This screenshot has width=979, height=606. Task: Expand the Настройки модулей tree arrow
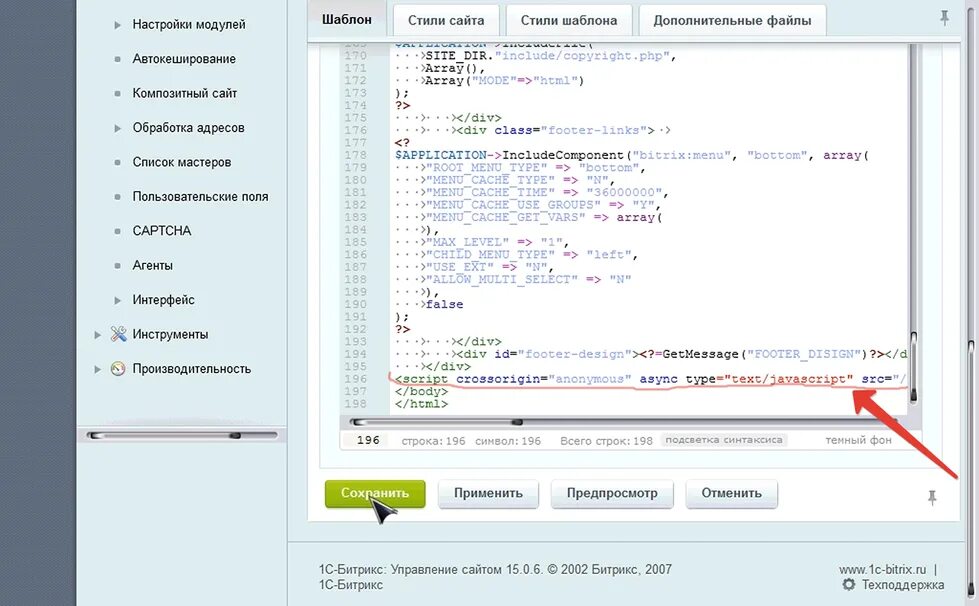tap(117, 25)
